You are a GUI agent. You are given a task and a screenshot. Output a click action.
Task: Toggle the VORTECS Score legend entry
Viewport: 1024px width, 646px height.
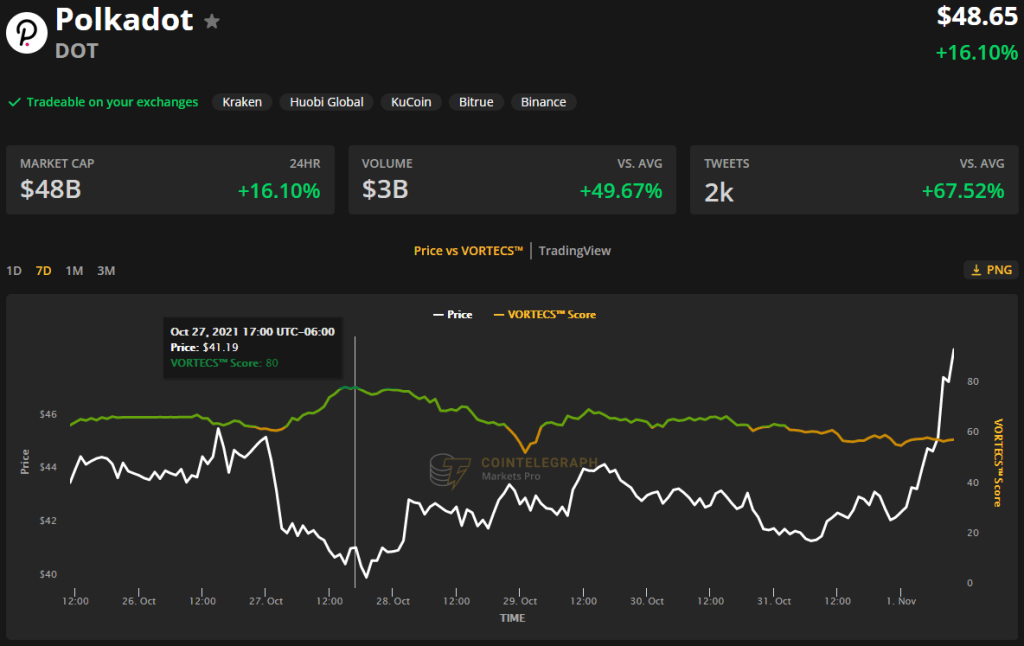tap(545, 314)
